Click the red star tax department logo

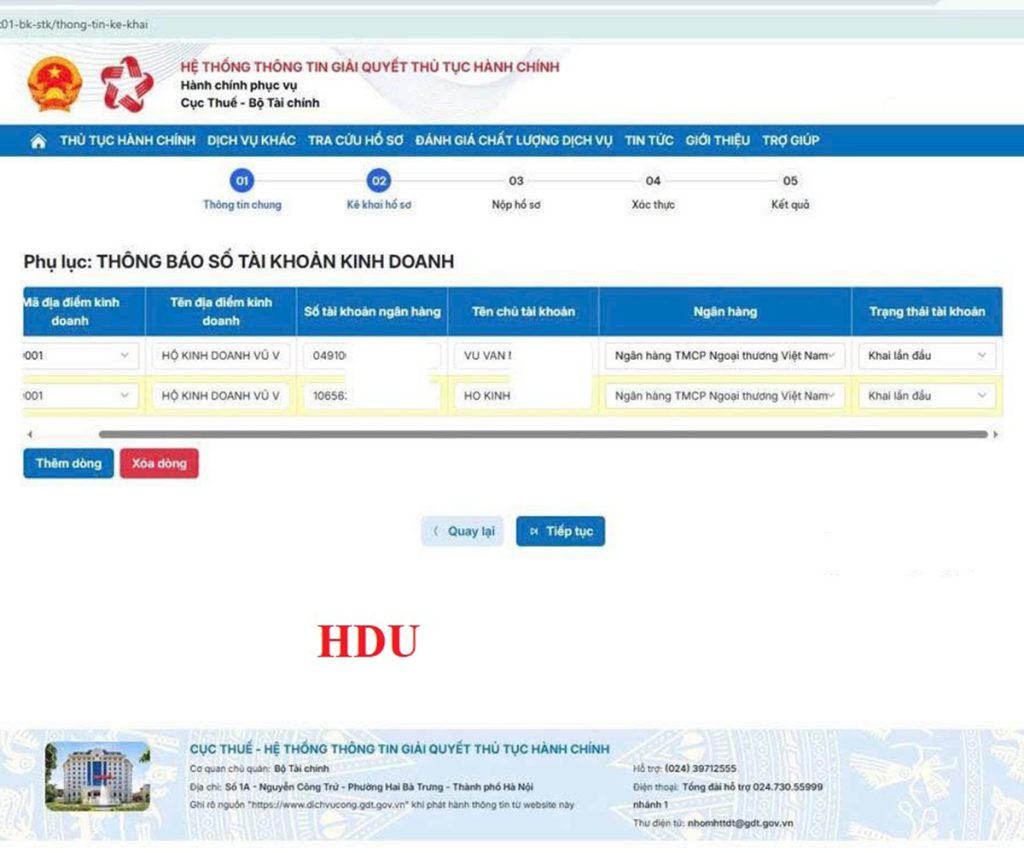coord(126,85)
